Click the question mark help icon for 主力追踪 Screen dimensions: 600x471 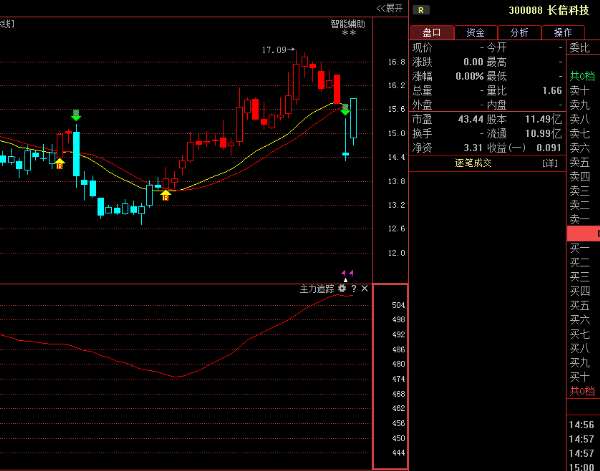353,288
